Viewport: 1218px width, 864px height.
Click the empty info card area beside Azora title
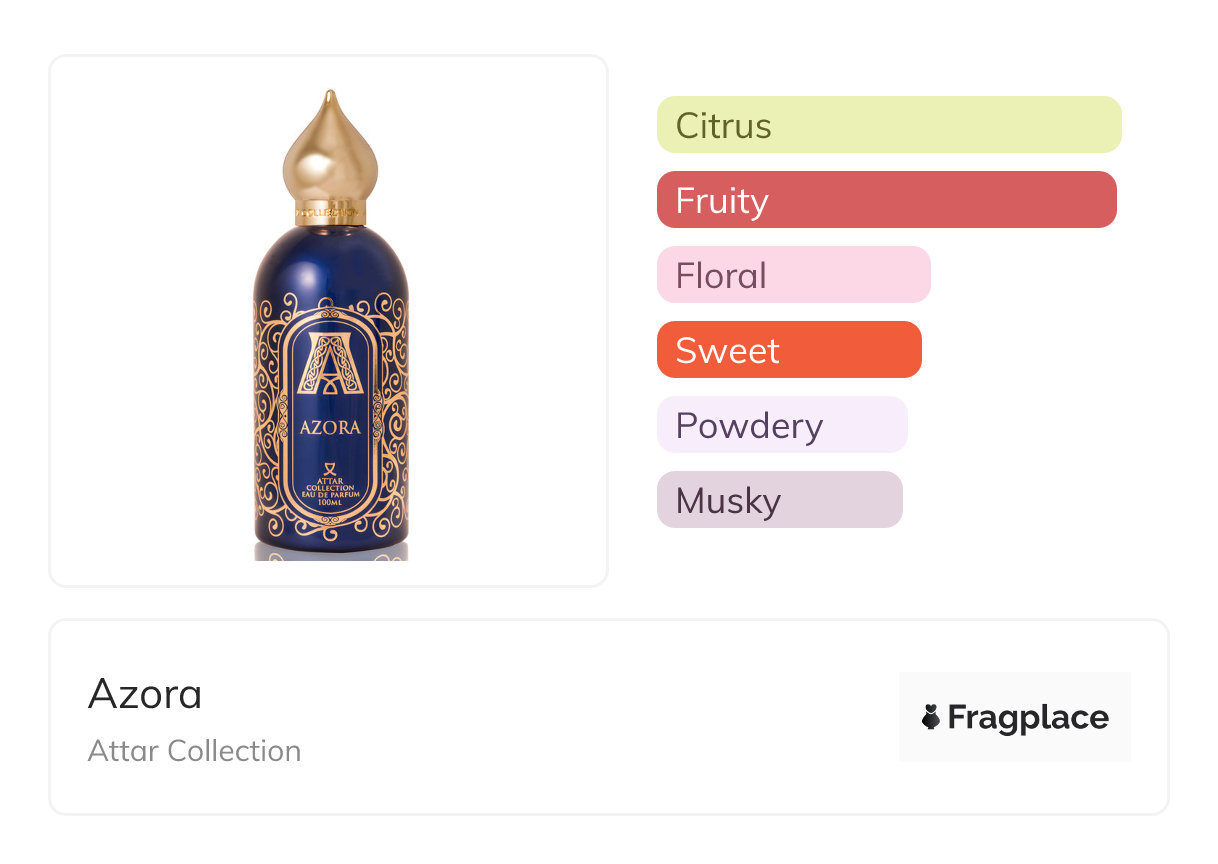tap(600, 718)
